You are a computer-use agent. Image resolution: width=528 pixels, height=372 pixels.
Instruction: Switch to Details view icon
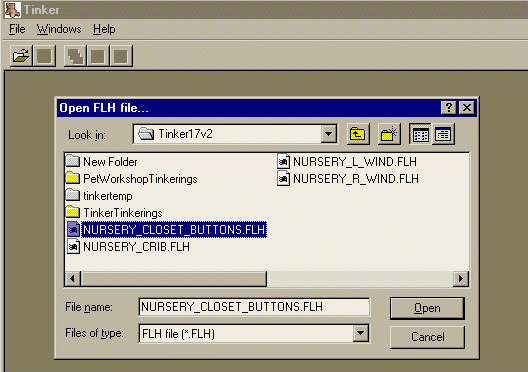443,134
